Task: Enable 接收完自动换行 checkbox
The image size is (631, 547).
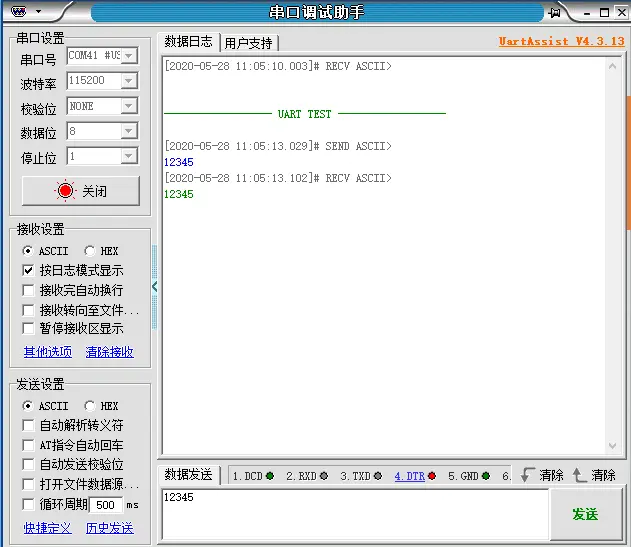Action: pyautogui.click(x=28, y=290)
